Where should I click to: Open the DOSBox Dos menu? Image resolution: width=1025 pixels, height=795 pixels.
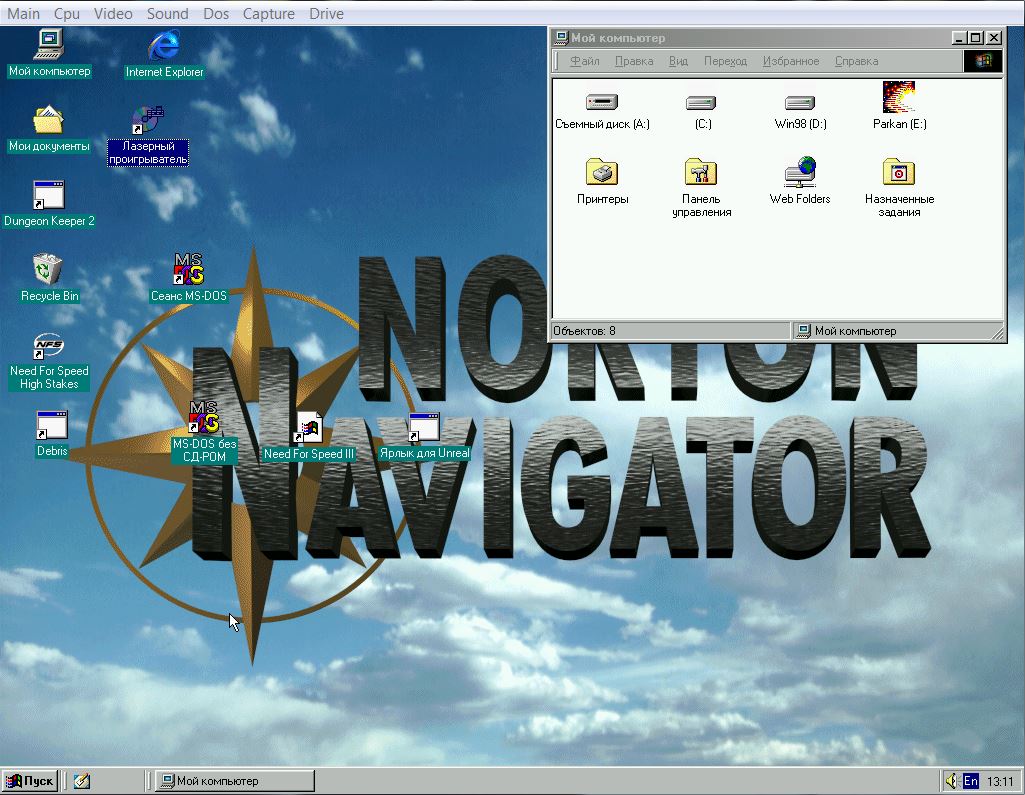click(x=216, y=13)
